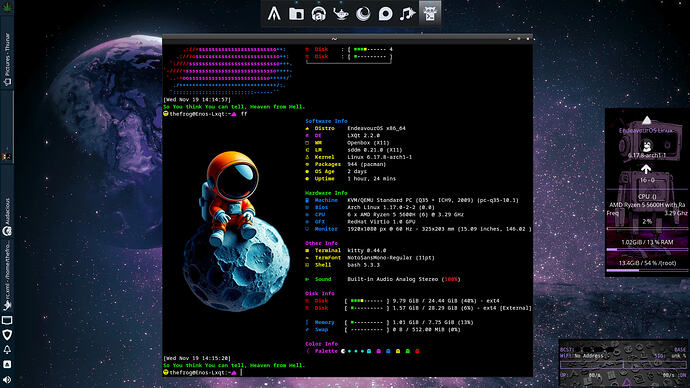
Task: Open the shield tray icon in left panel
Action: tap(7, 335)
